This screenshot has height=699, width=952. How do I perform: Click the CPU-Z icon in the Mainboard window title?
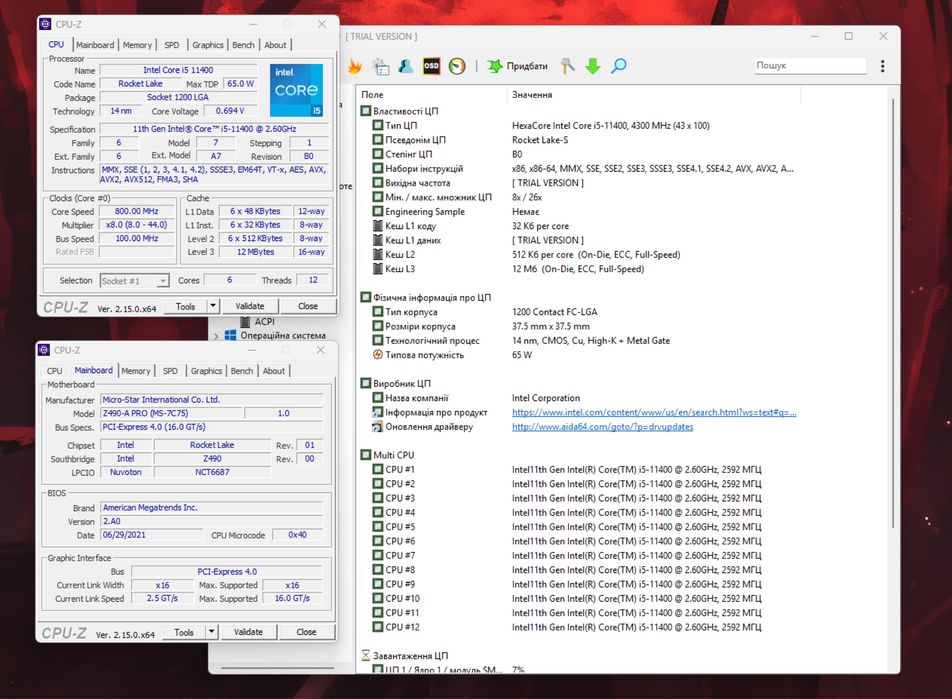click(x=44, y=350)
